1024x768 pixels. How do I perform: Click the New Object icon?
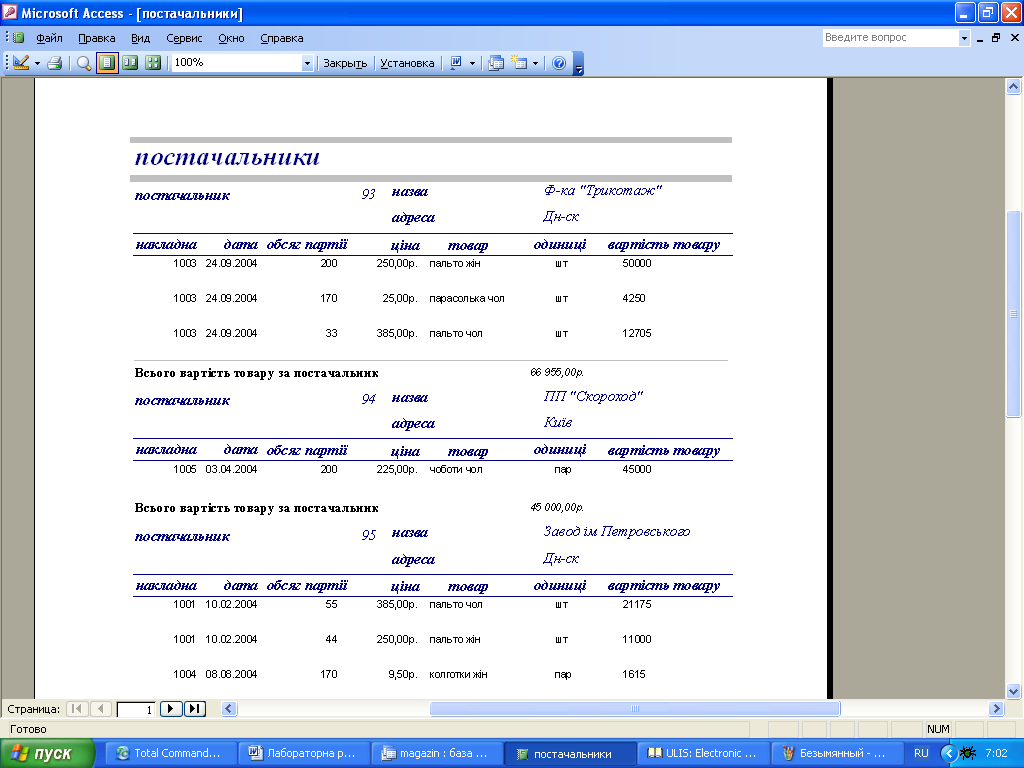pos(519,63)
